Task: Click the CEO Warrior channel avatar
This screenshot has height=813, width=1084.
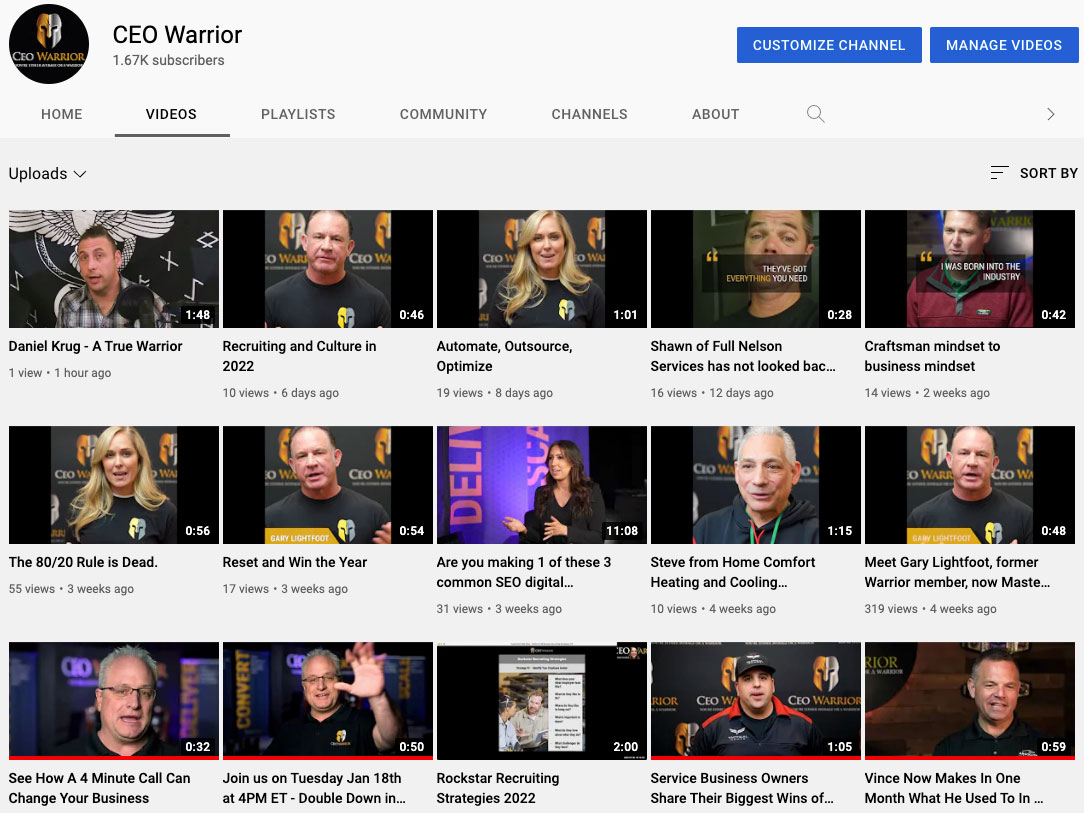Action: [49, 44]
